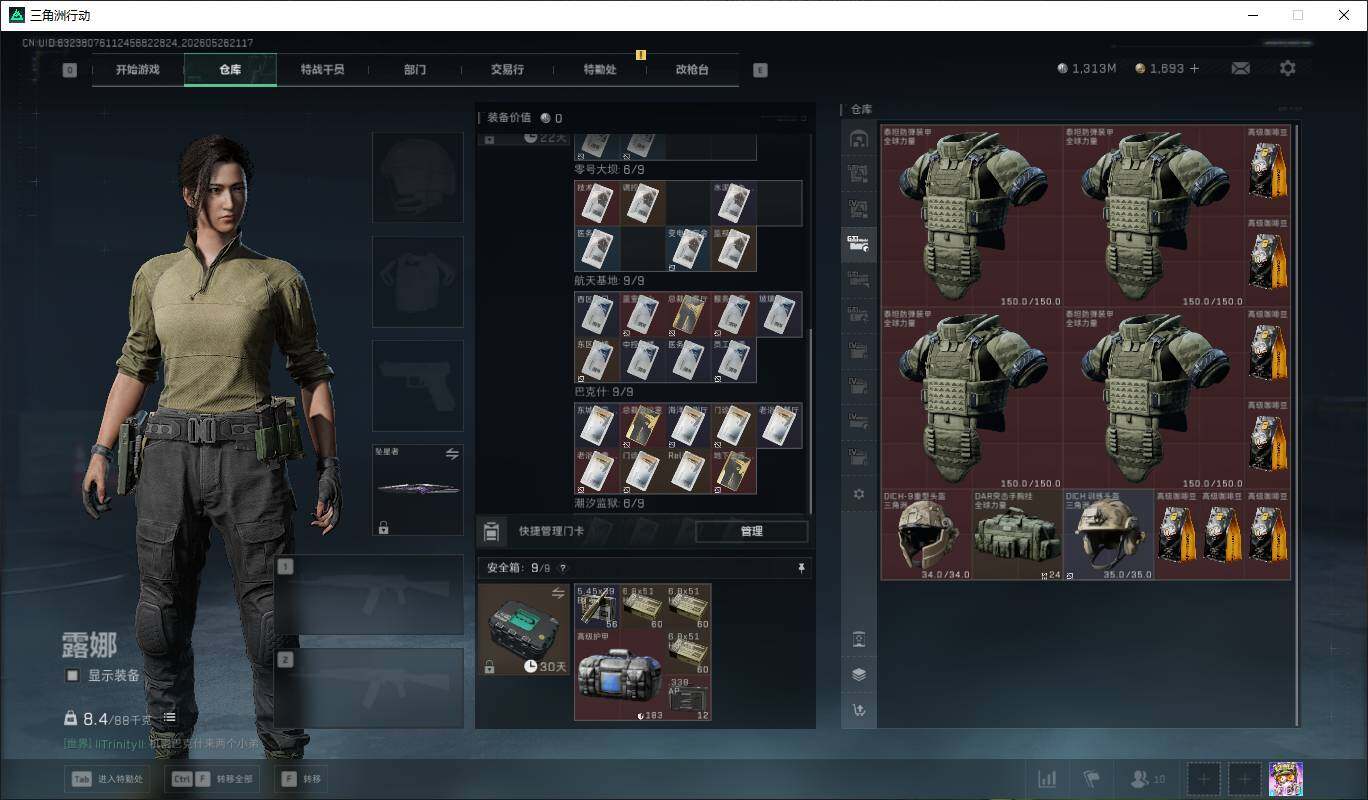Select the 仓库 tab

[x=230, y=70]
